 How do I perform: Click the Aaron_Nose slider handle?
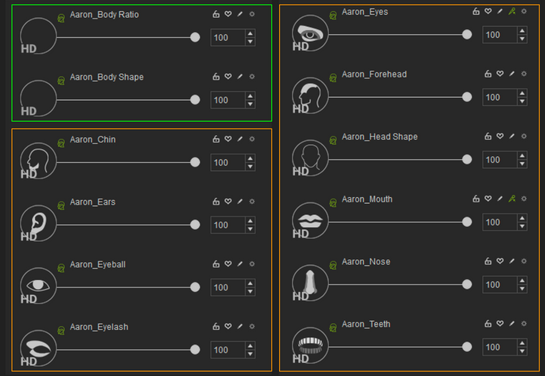[x=467, y=284]
